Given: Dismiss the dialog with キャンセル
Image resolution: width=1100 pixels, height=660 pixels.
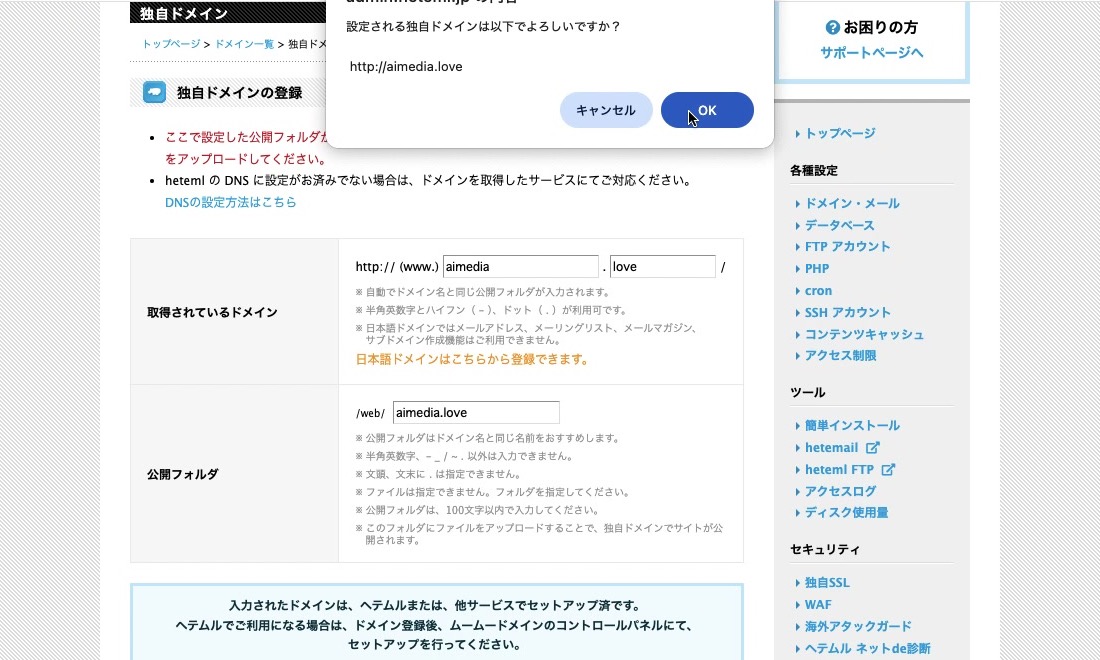Looking at the screenshot, I should (x=606, y=110).
